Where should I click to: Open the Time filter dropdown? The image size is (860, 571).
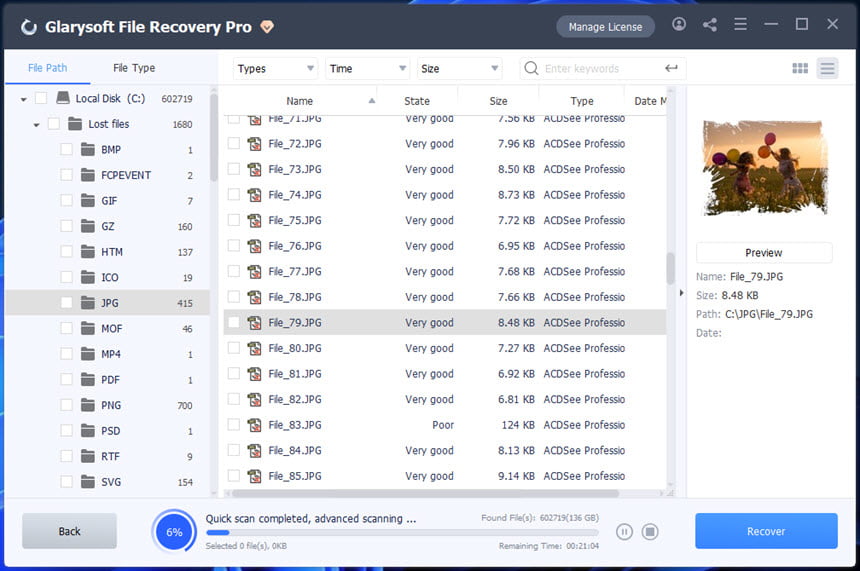(367, 69)
